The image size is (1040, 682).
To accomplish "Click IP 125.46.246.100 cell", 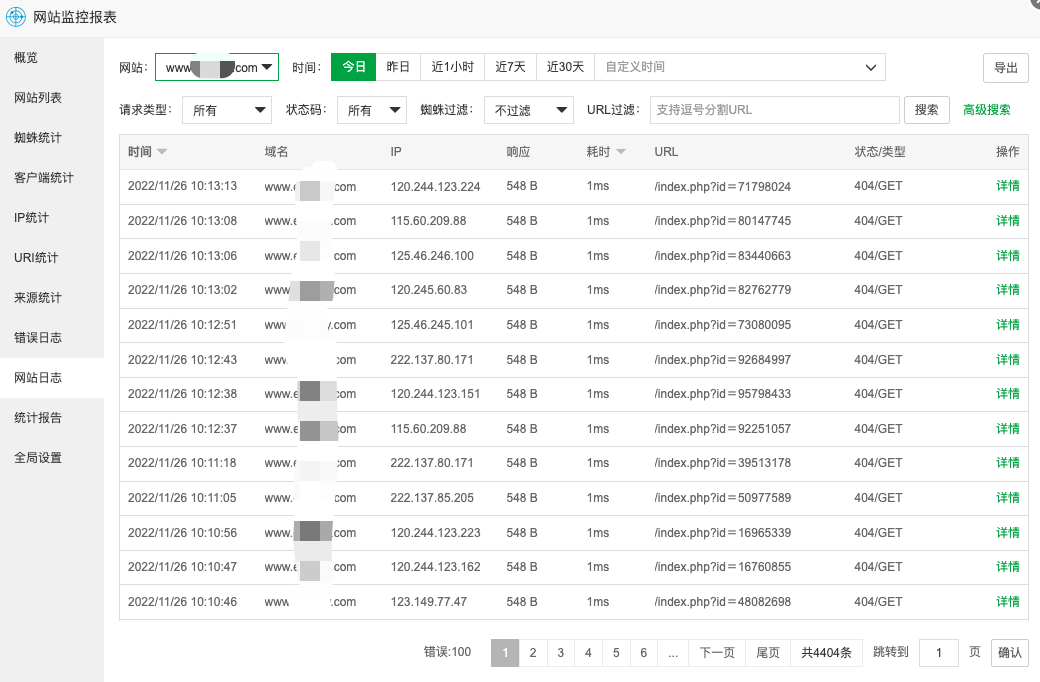I will pyautogui.click(x=432, y=255).
